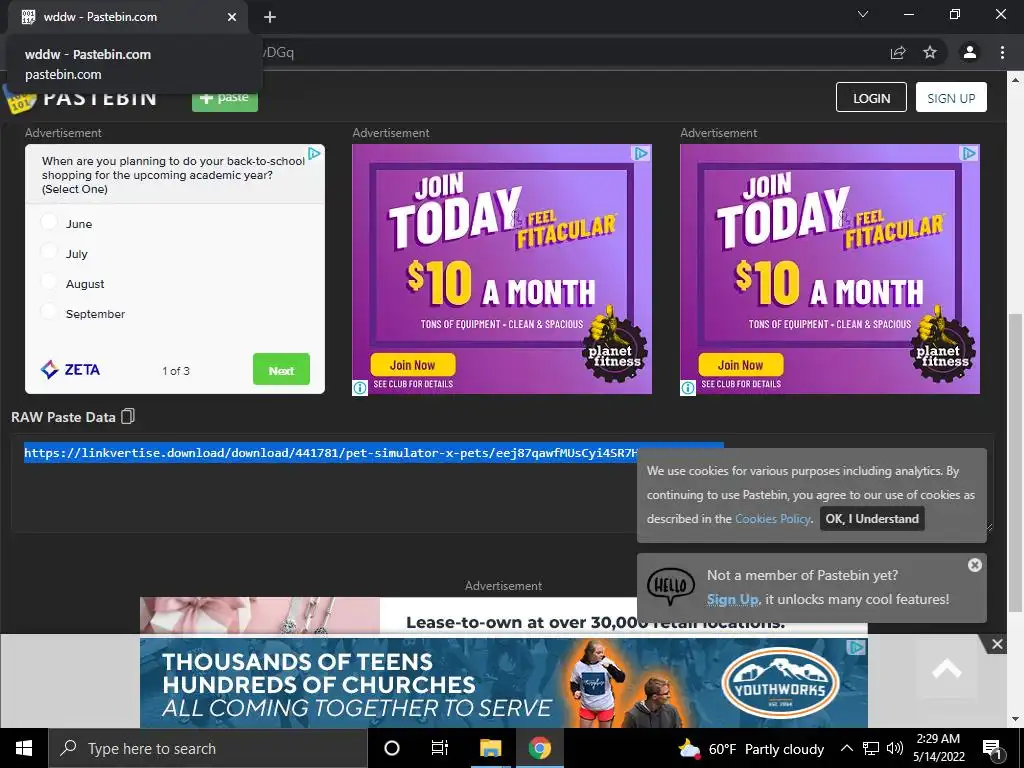Screen dimensions: 1024x768
Task: Click Join Now on right Planet Fitness ad
Action: point(741,365)
